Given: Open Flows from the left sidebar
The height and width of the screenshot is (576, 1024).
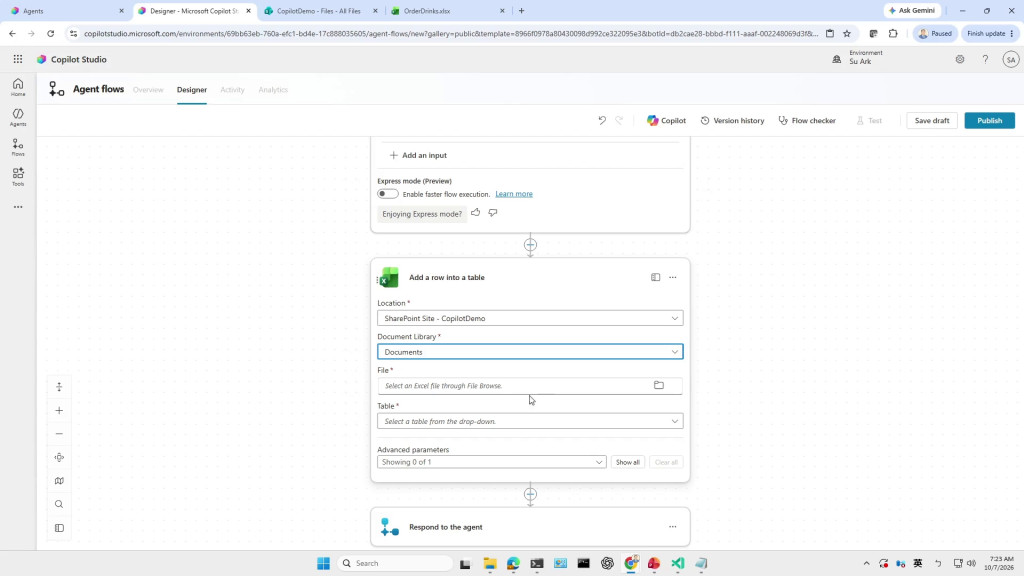Looking at the screenshot, I should click(x=18, y=147).
